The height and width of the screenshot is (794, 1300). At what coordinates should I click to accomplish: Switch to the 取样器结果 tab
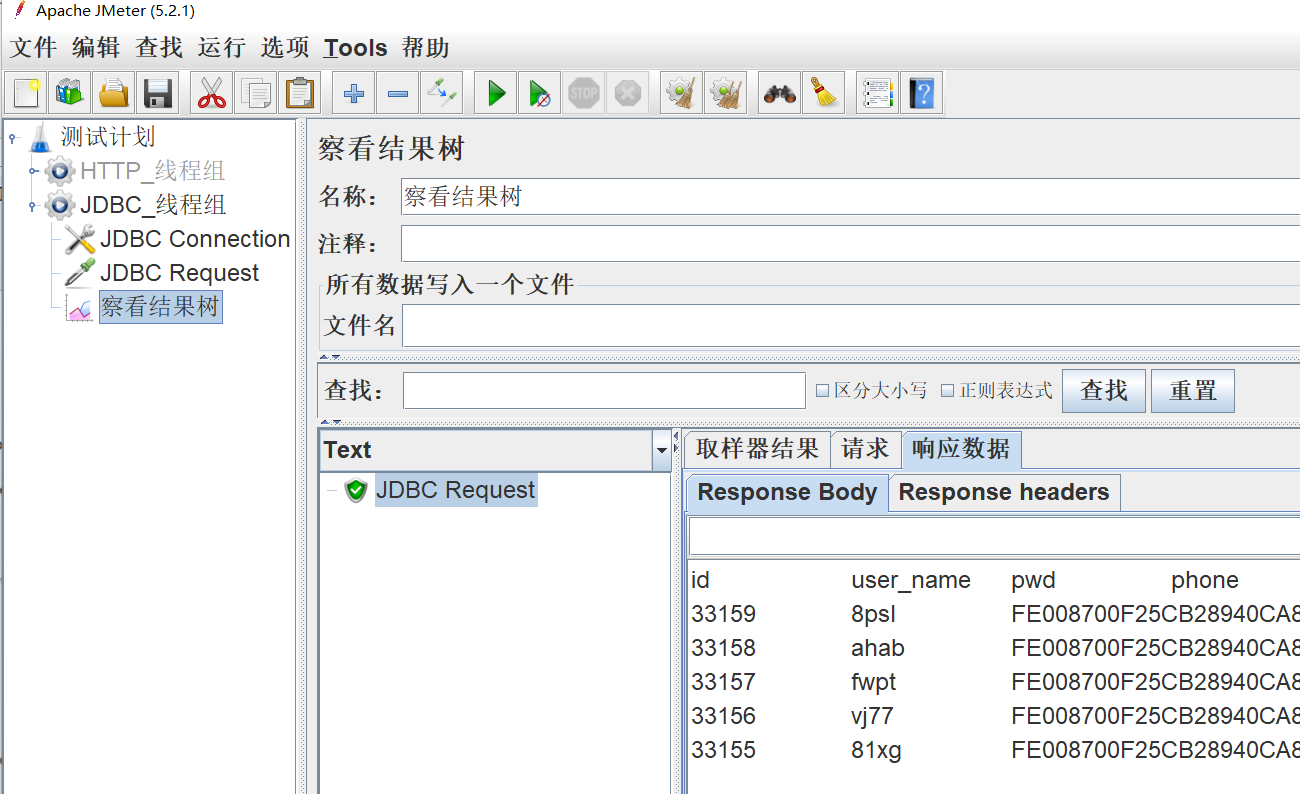(x=757, y=449)
